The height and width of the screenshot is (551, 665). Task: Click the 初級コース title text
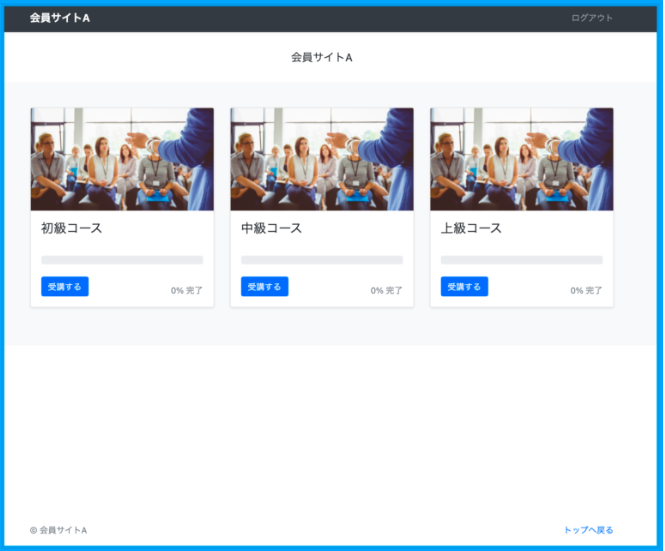tap(72, 228)
